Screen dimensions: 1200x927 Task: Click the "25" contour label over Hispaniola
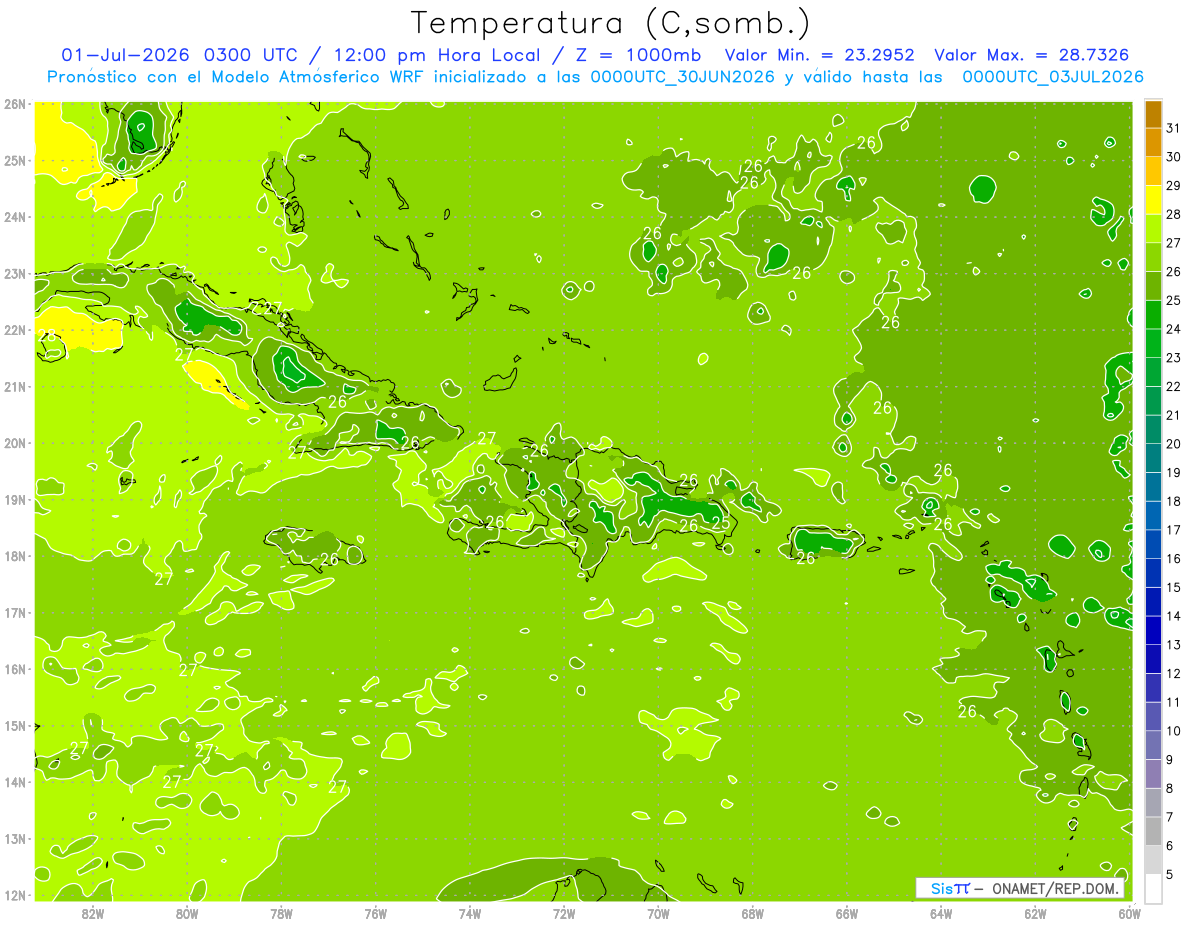[720, 524]
